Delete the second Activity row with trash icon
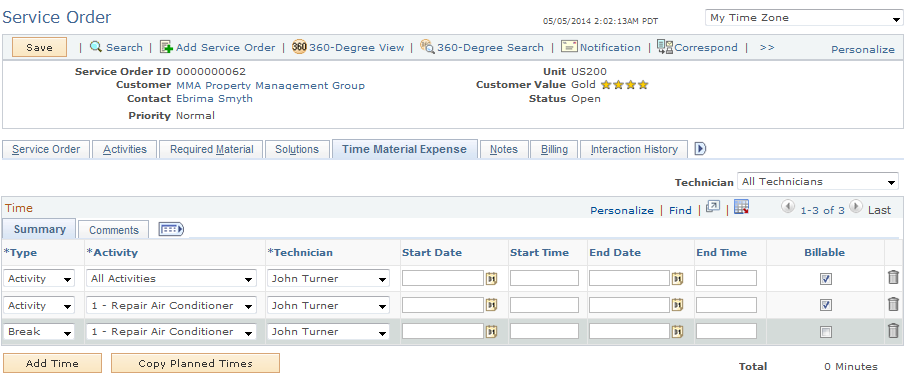This screenshot has height=380, width=915. pos(893,304)
